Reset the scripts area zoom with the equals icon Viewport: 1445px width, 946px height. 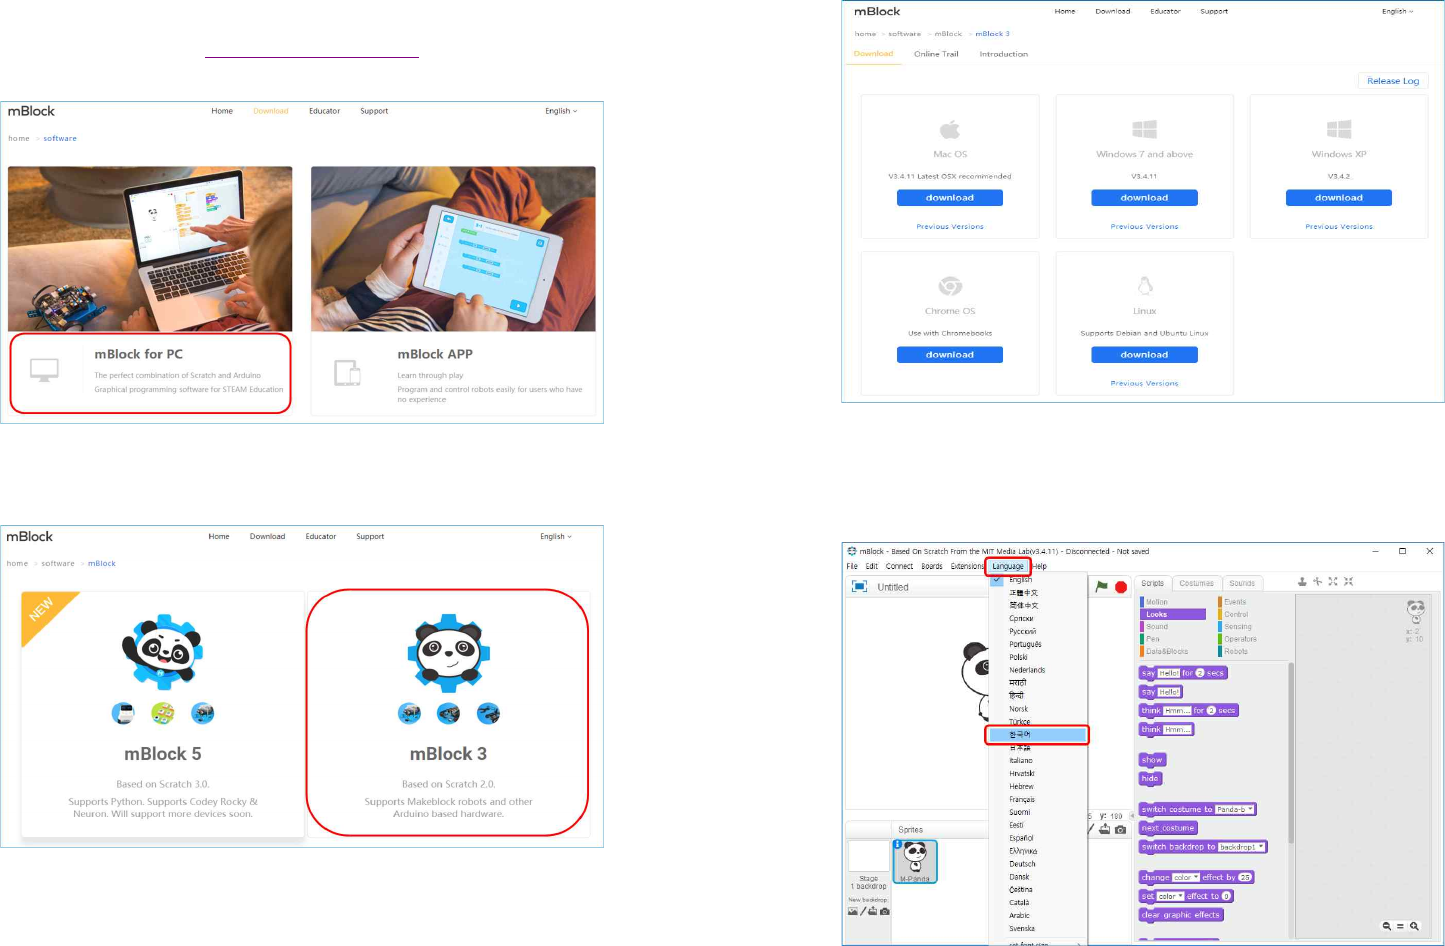click(x=1400, y=926)
